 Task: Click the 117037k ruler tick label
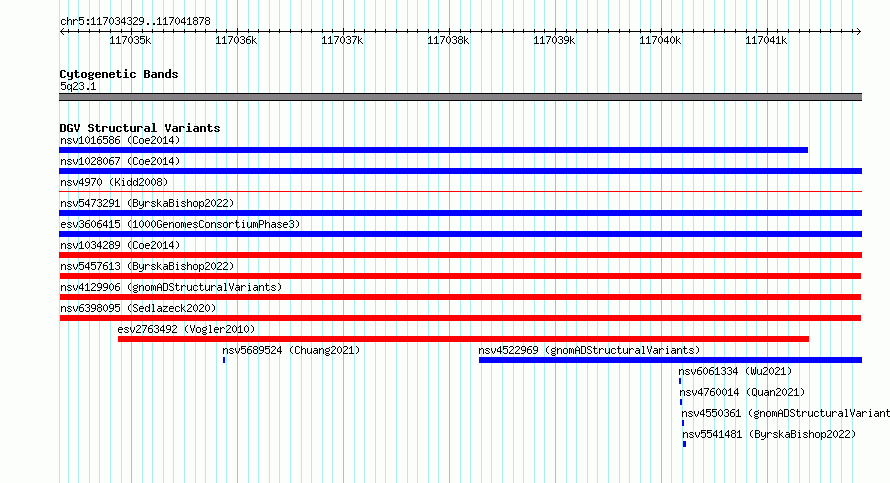coord(342,40)
